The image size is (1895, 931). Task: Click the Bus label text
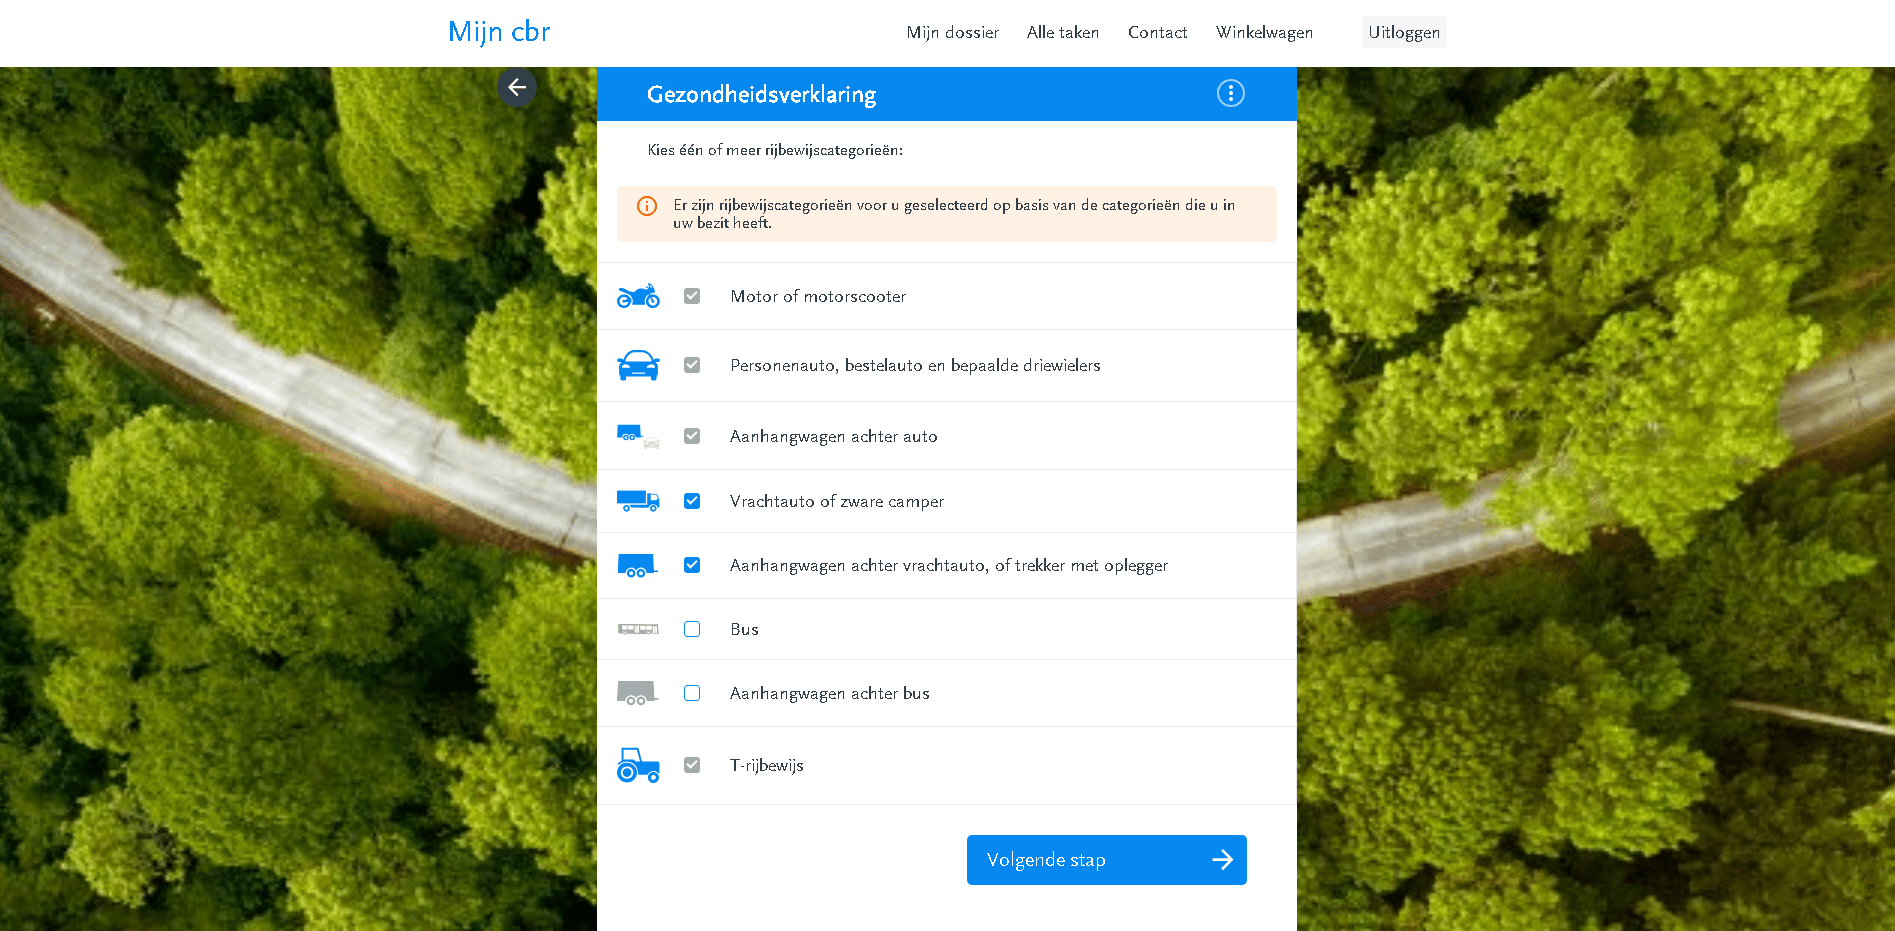[744, 629]
